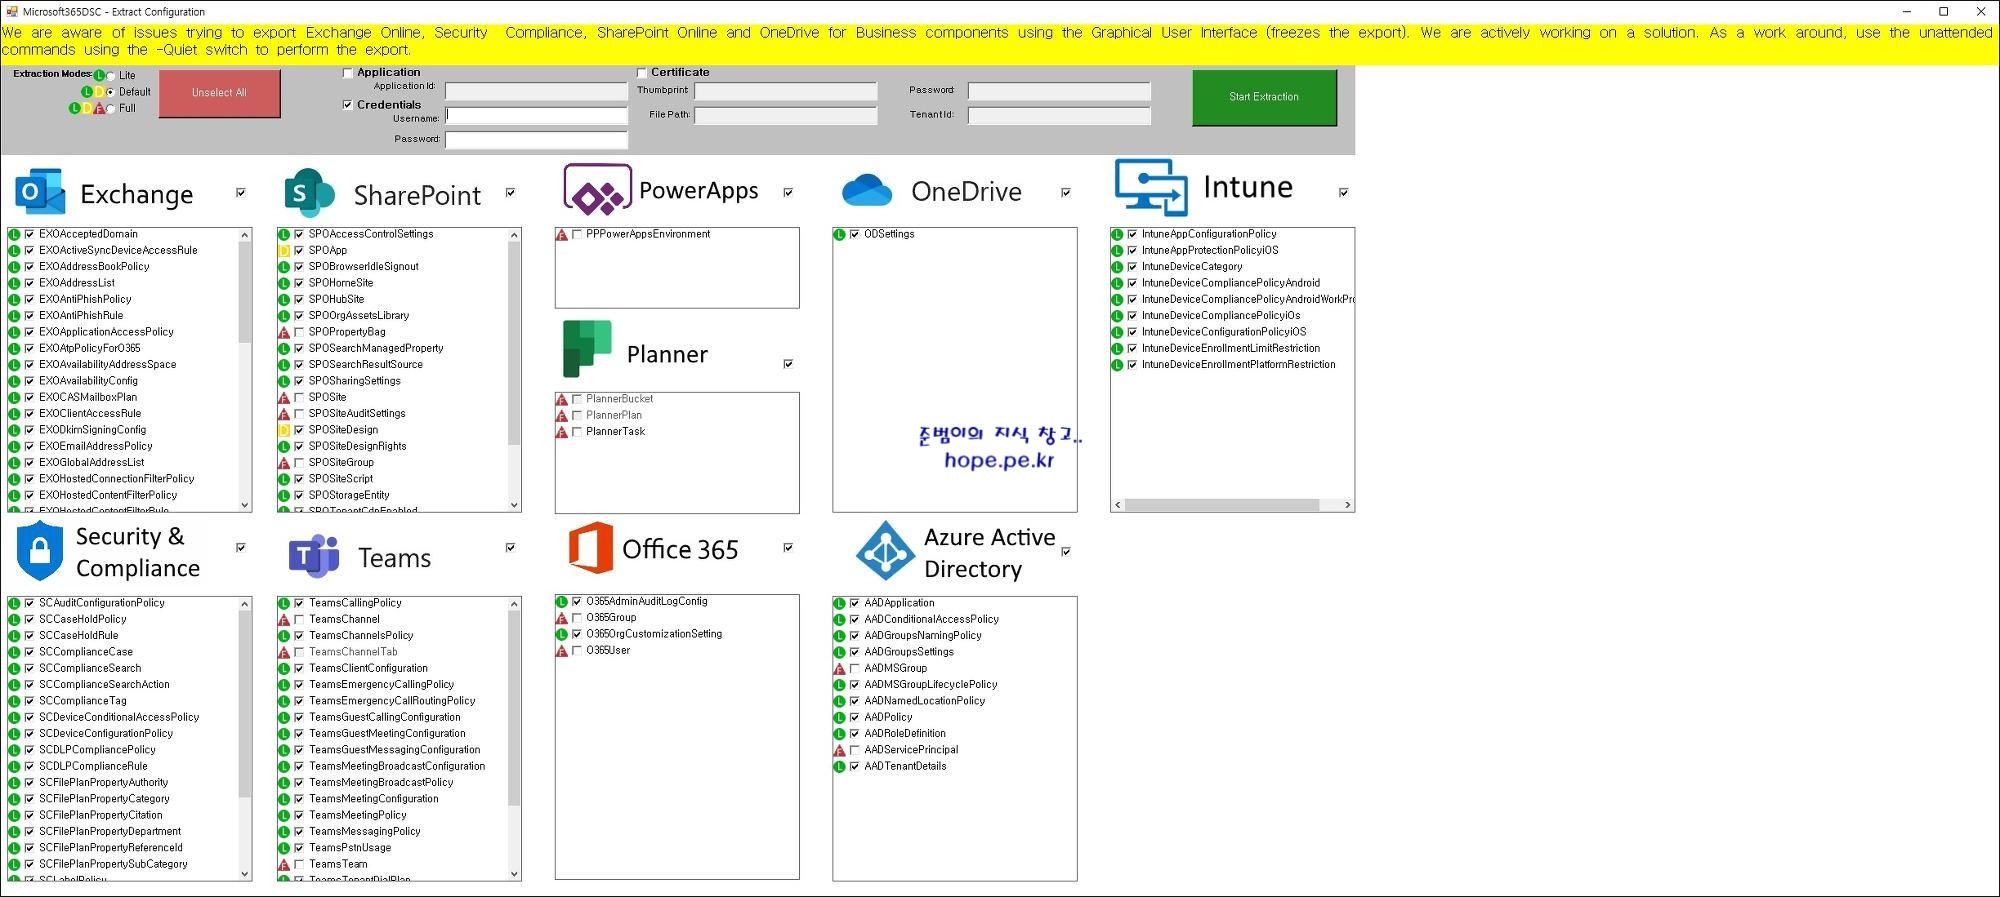Image resolution: width=2000 pixels, height=897 pixels.
Task: Click the green L icon beside SCCaseHoldPolicy
Action: (x=14, y=620)
